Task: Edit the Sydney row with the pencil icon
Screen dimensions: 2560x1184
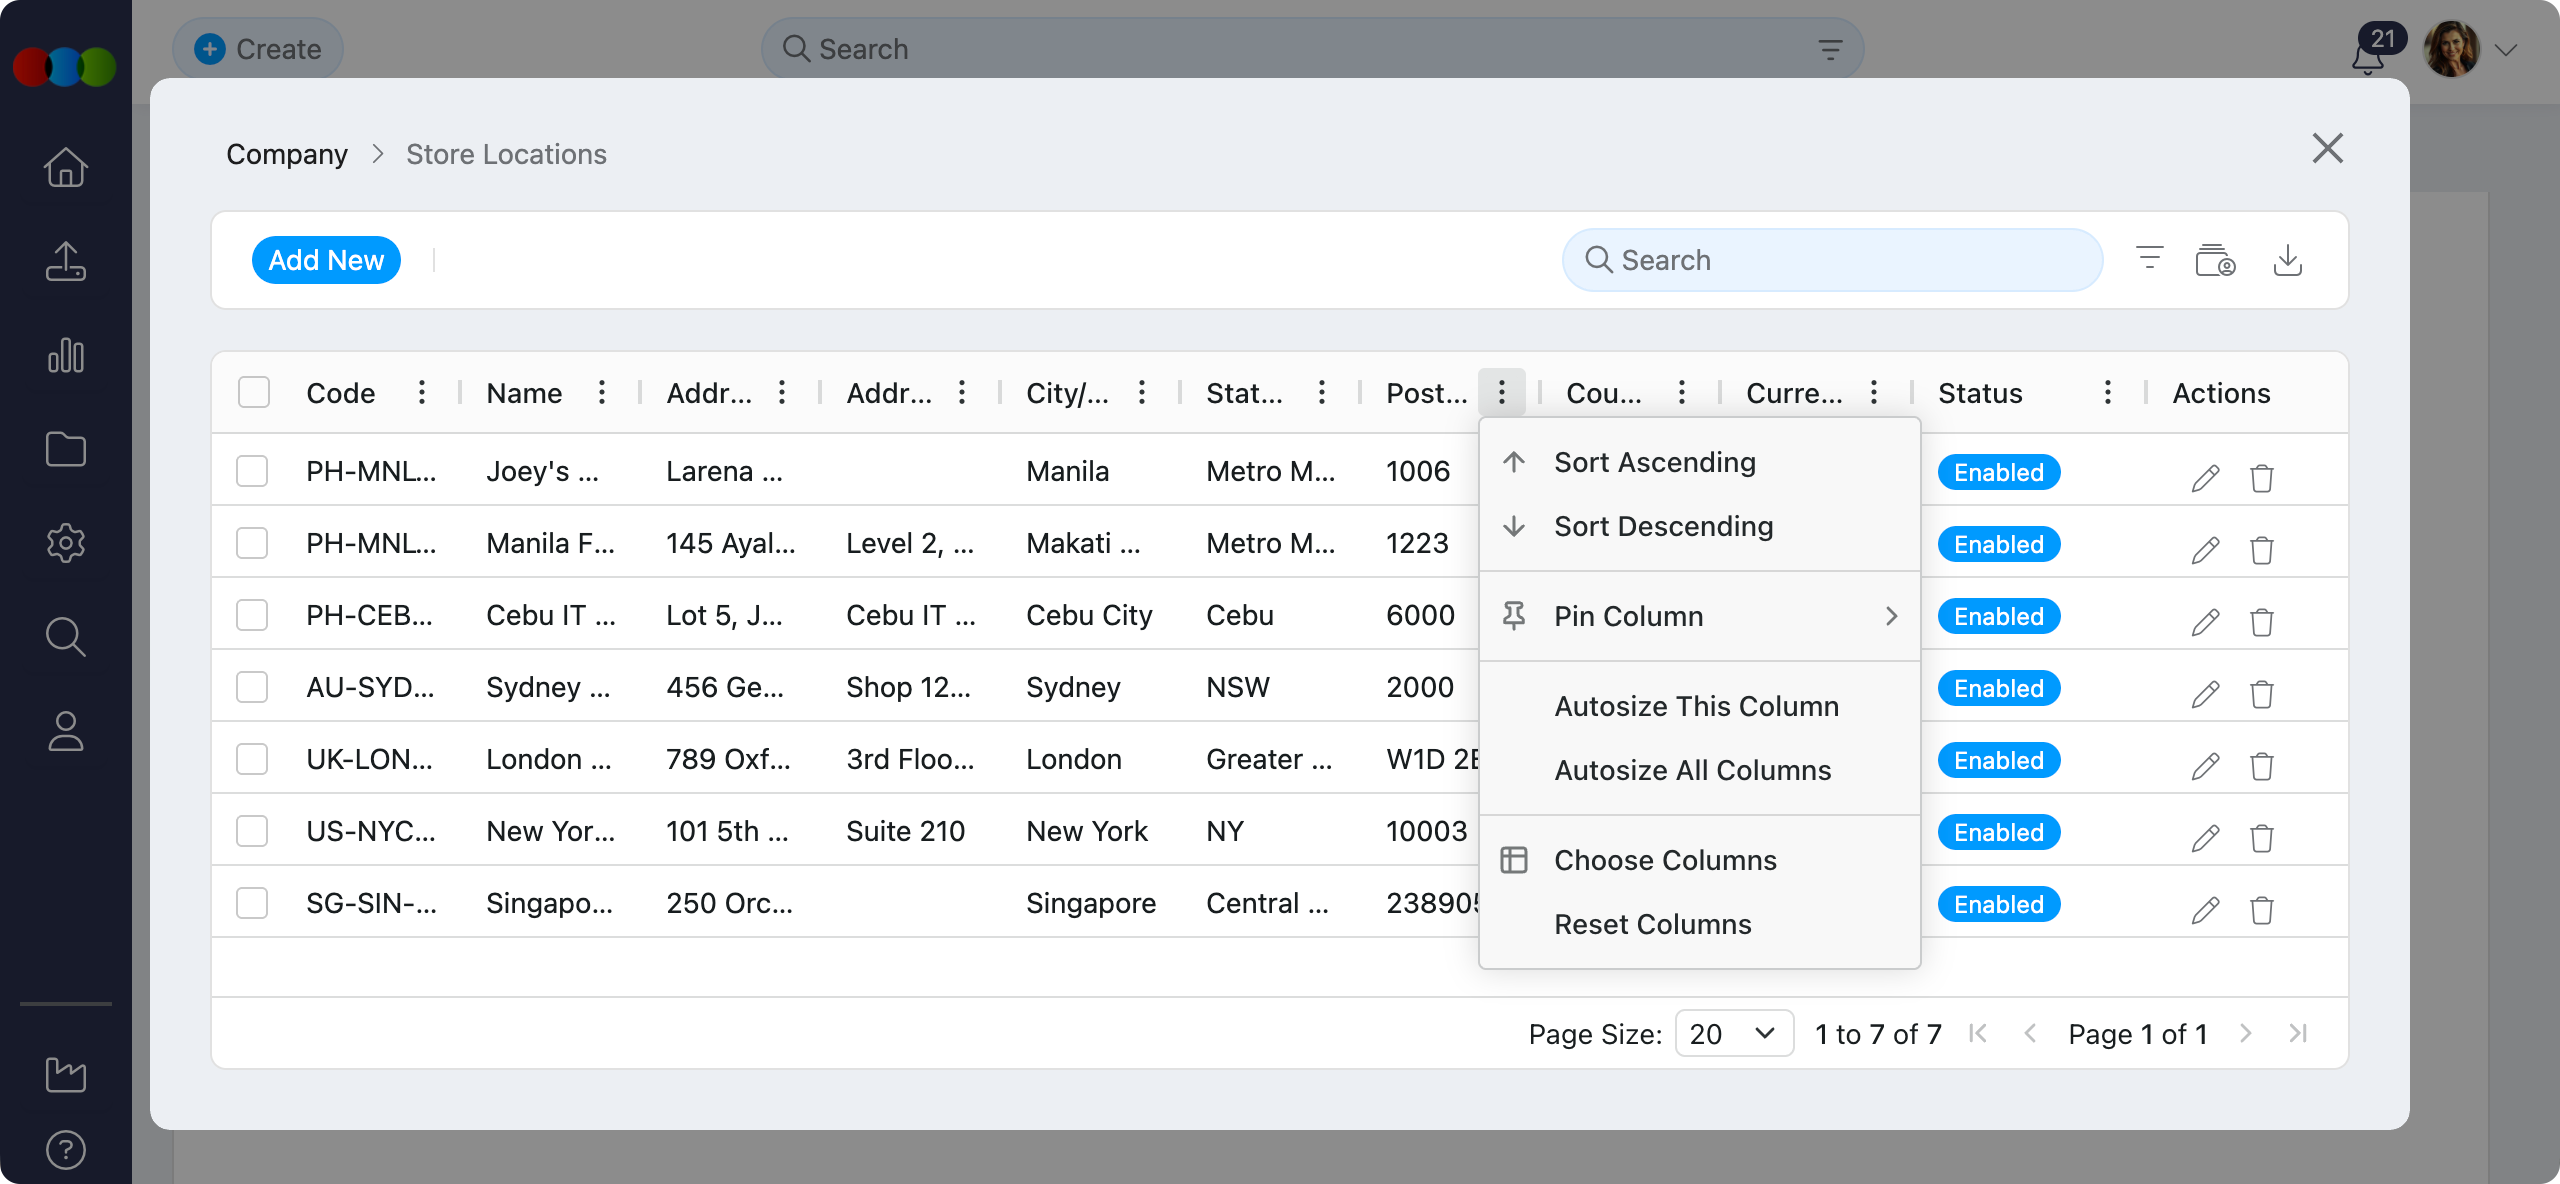Action: pos(2204,693)
